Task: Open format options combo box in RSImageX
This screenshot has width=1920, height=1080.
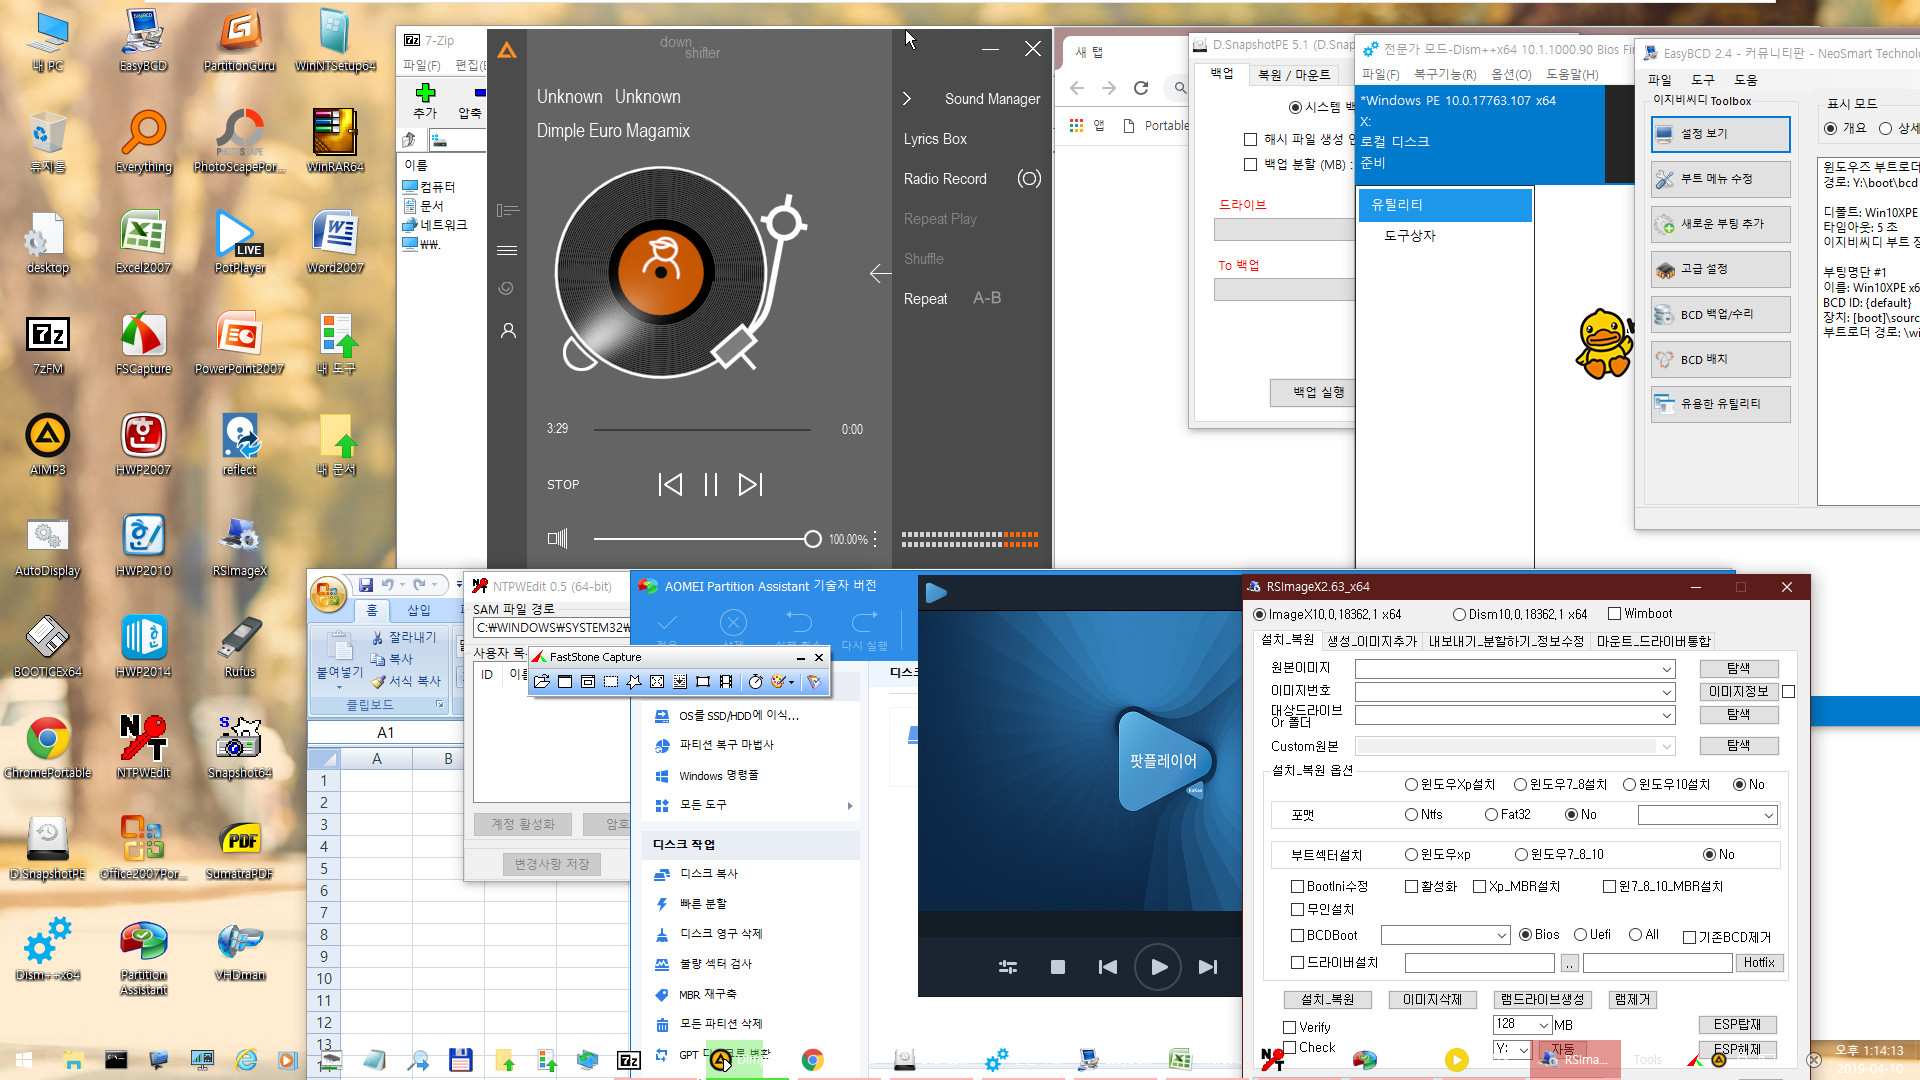Action: [x=1707, y=816]
